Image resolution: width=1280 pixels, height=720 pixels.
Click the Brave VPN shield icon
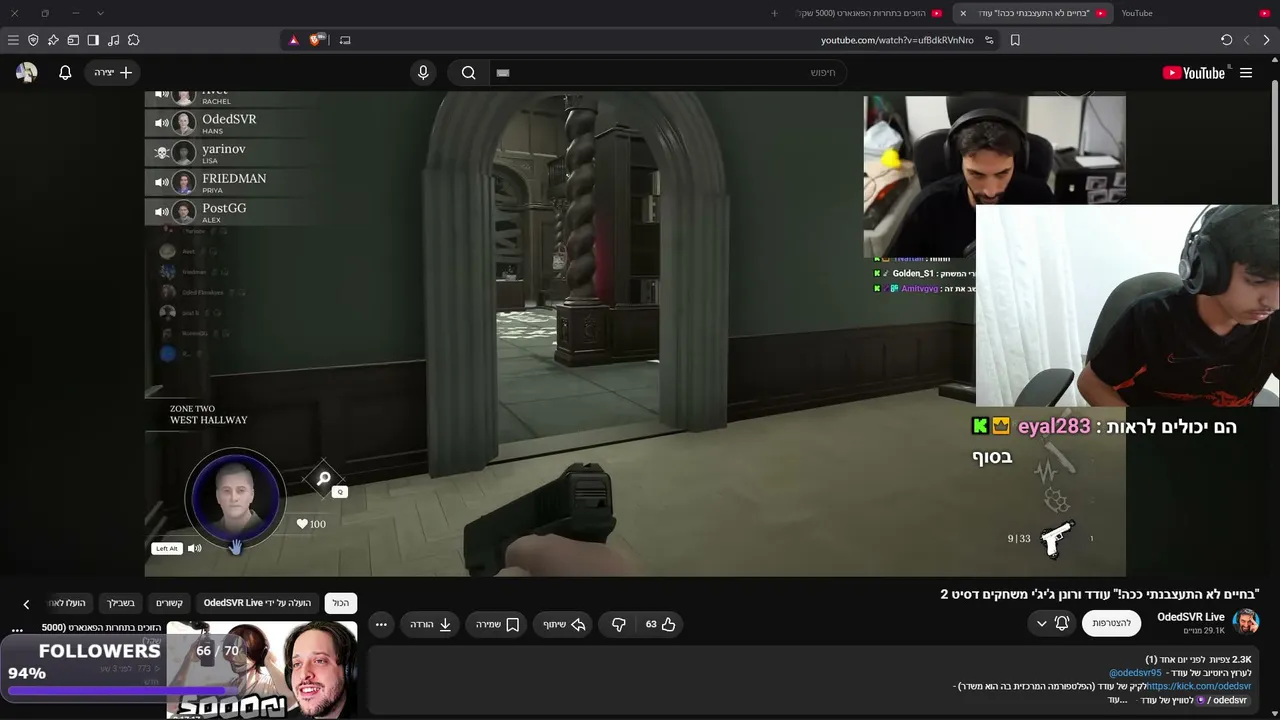click(33, 40)
